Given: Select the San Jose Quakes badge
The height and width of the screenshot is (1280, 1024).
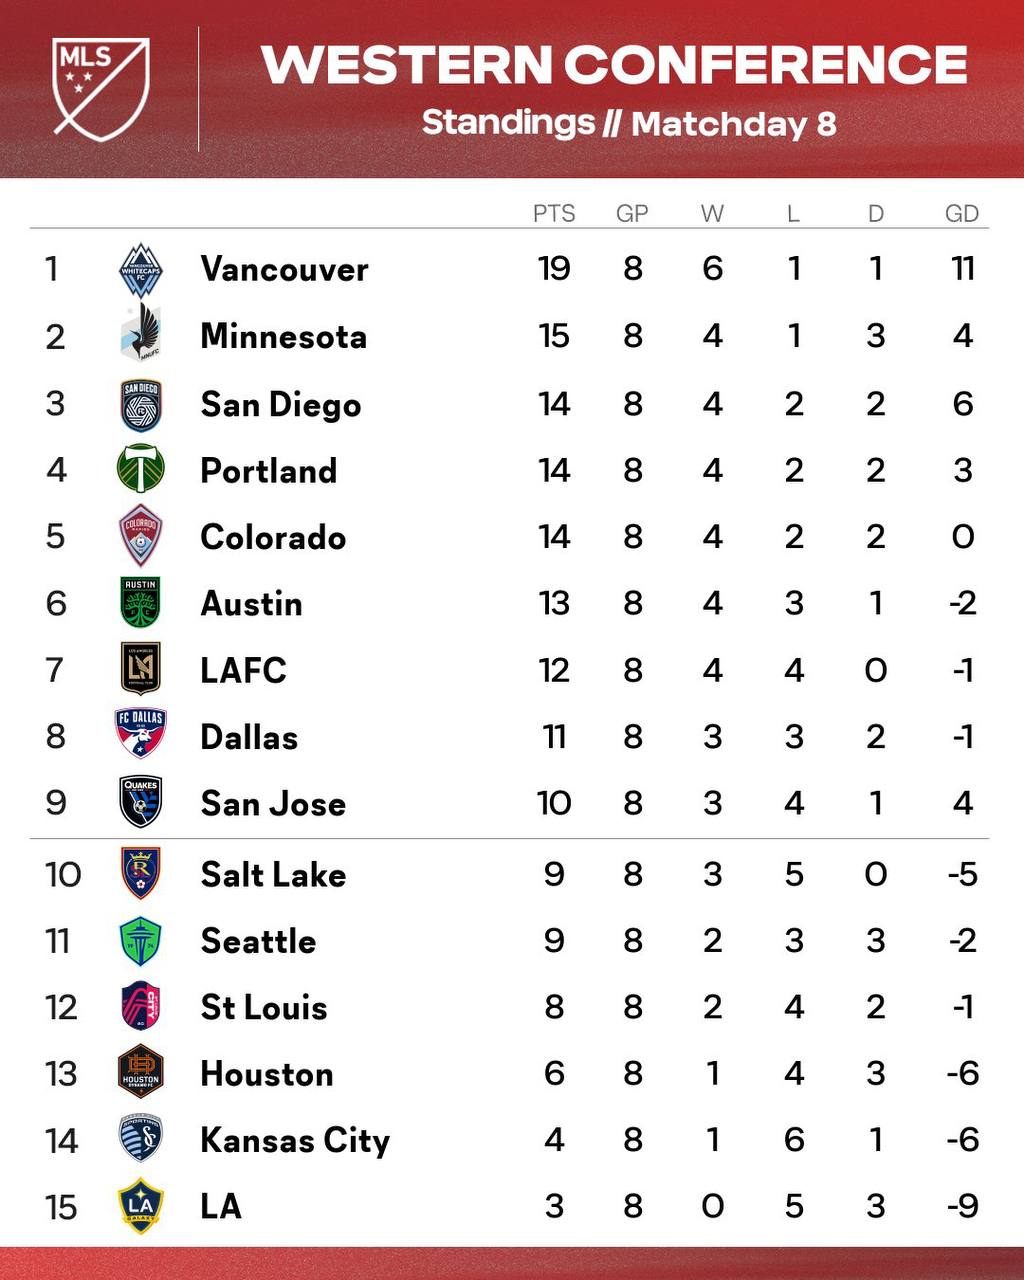Looking at the screenshot, I should 140,802.
